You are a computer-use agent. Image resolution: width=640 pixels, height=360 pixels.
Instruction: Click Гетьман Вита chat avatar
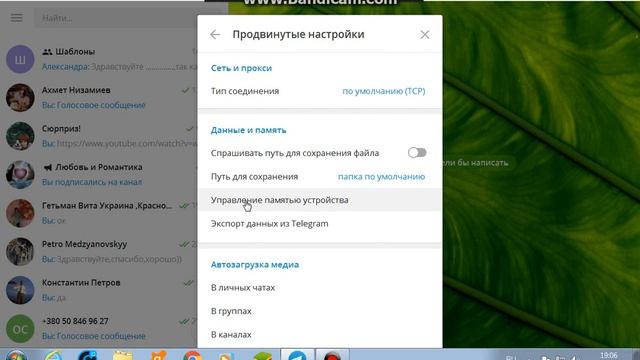(x=20, y=213)
